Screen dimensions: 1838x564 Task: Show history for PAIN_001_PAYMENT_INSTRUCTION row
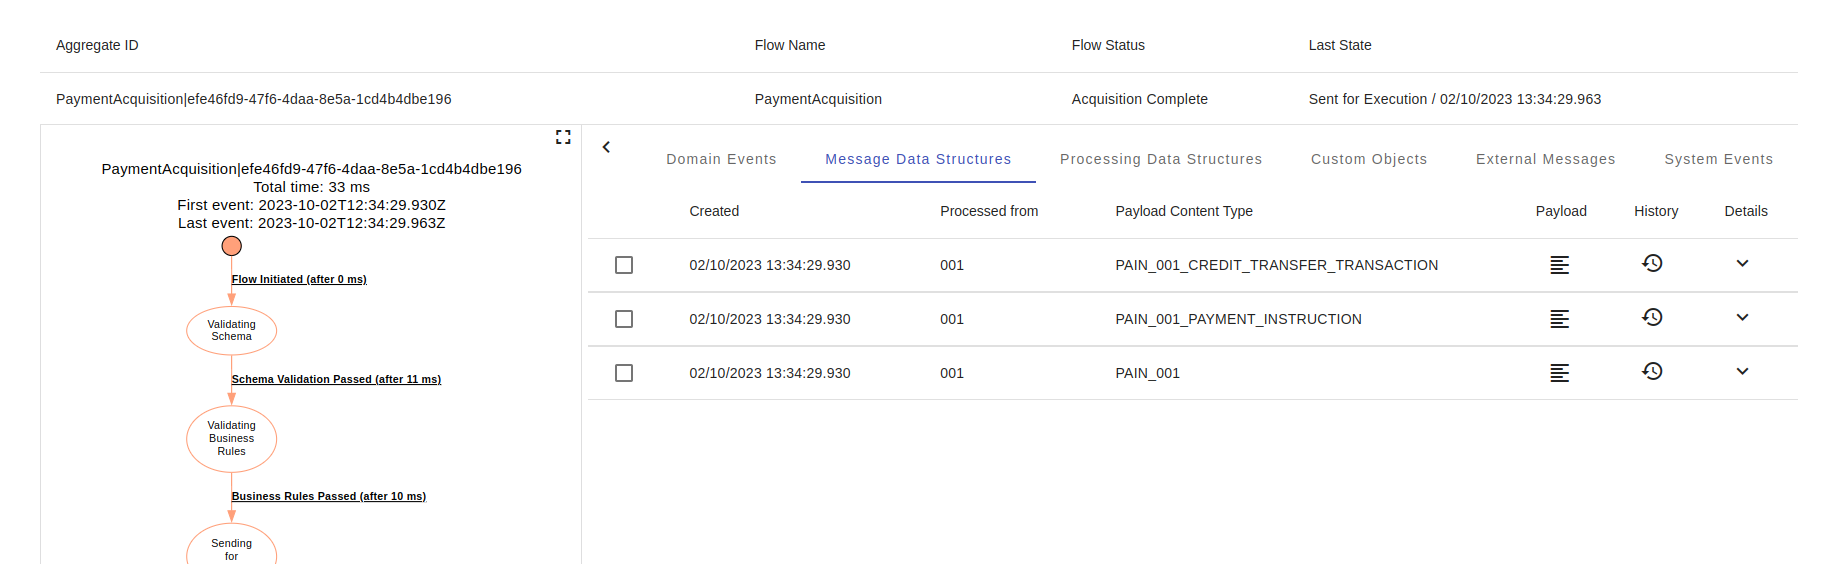click(1652, 317)
